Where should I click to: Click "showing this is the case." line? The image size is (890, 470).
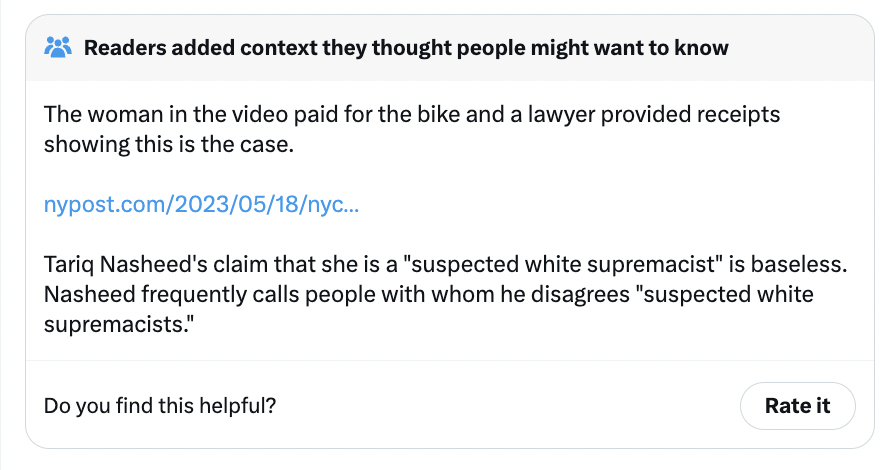[x=169, y=145]
